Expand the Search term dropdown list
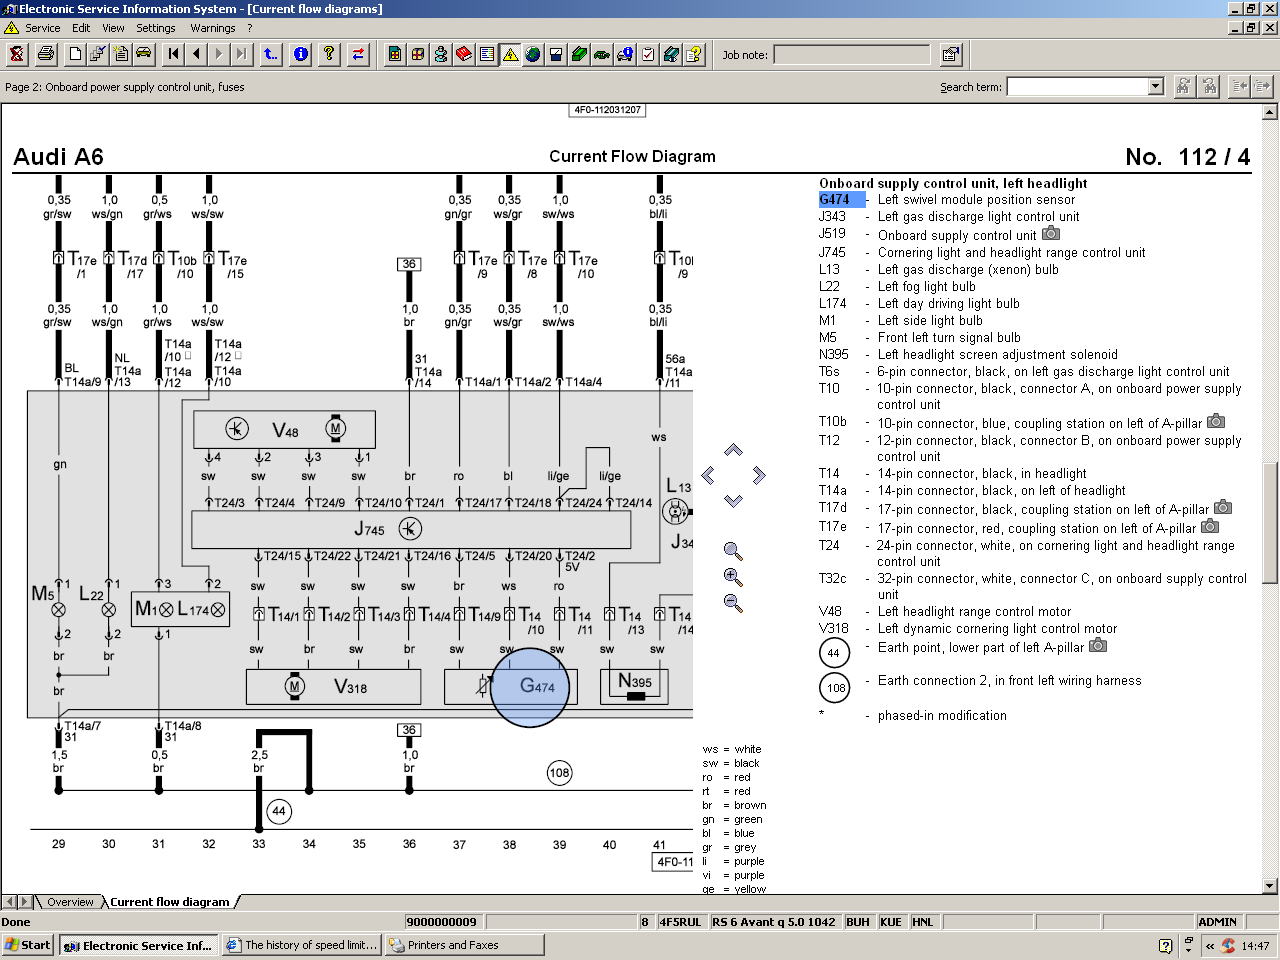The width and height of the screenshot is (1280, 960). [x=1156, y=87]
